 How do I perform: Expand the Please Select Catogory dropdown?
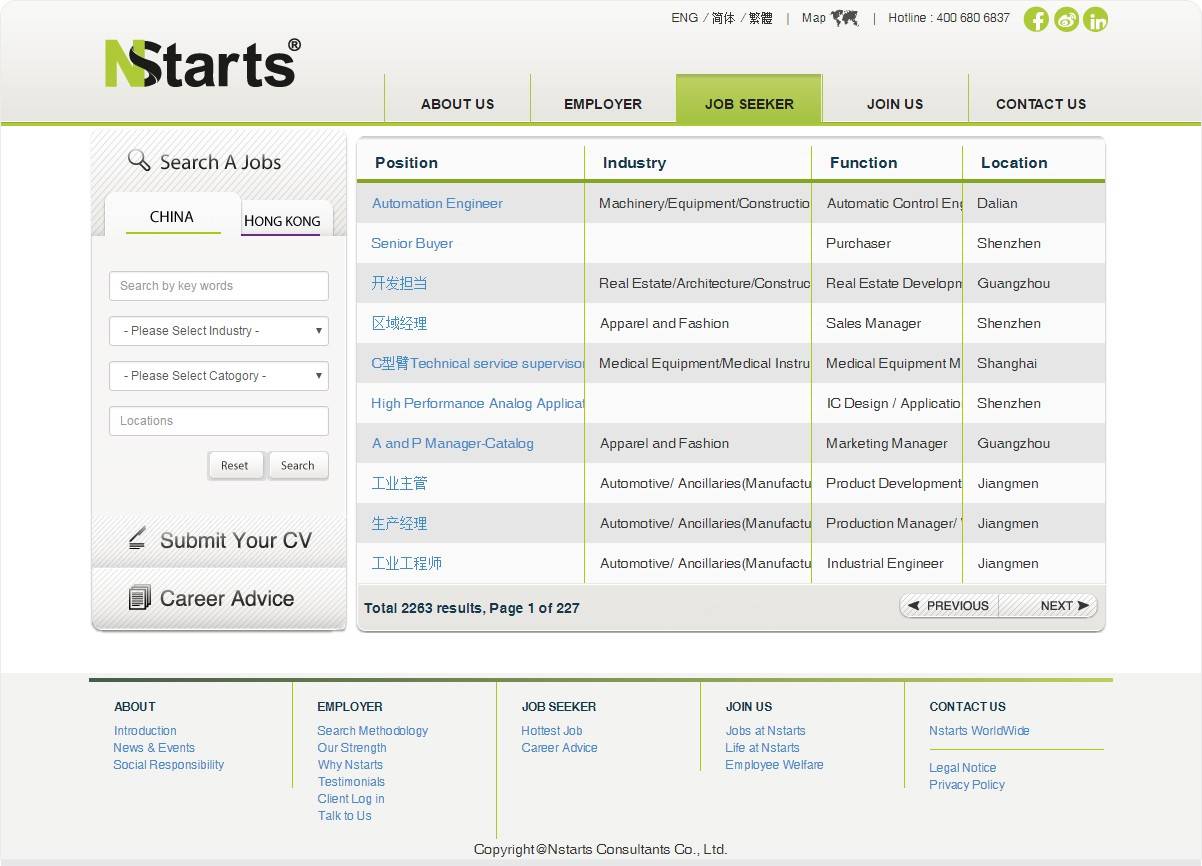219,376
